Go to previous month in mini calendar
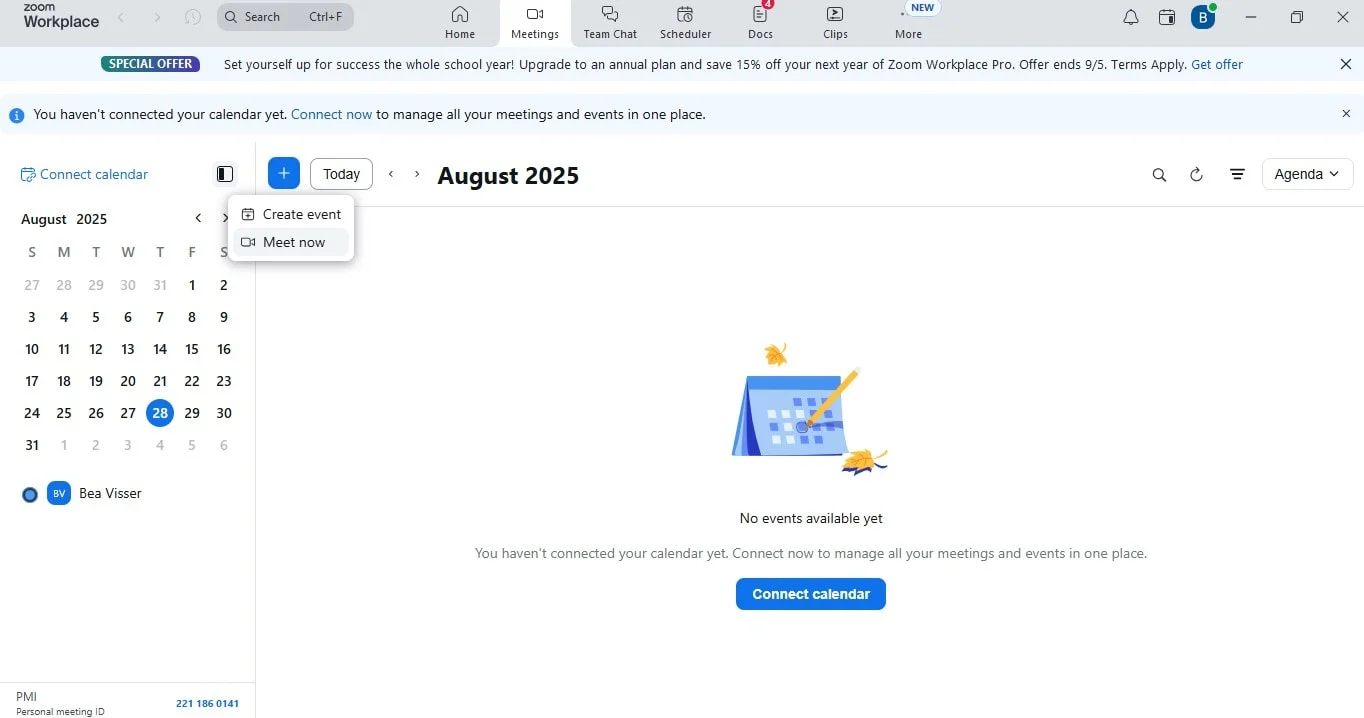The image size is (1364, 718). tap(198, 218)
